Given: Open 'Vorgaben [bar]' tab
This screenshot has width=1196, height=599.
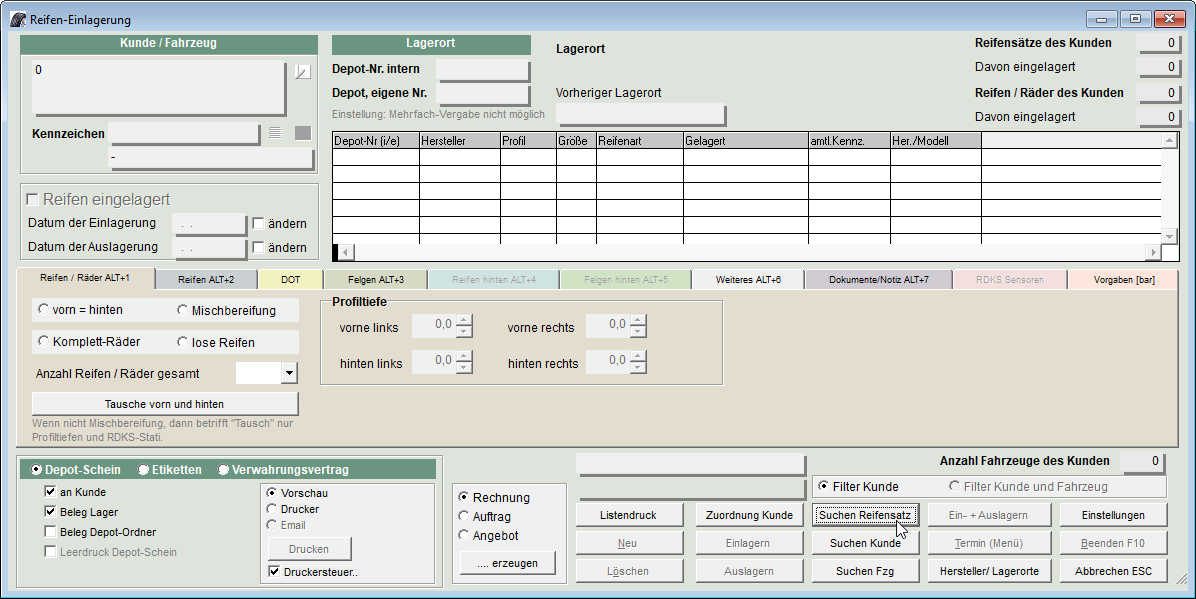Looking at the screenshot, I should point(1124,279).
